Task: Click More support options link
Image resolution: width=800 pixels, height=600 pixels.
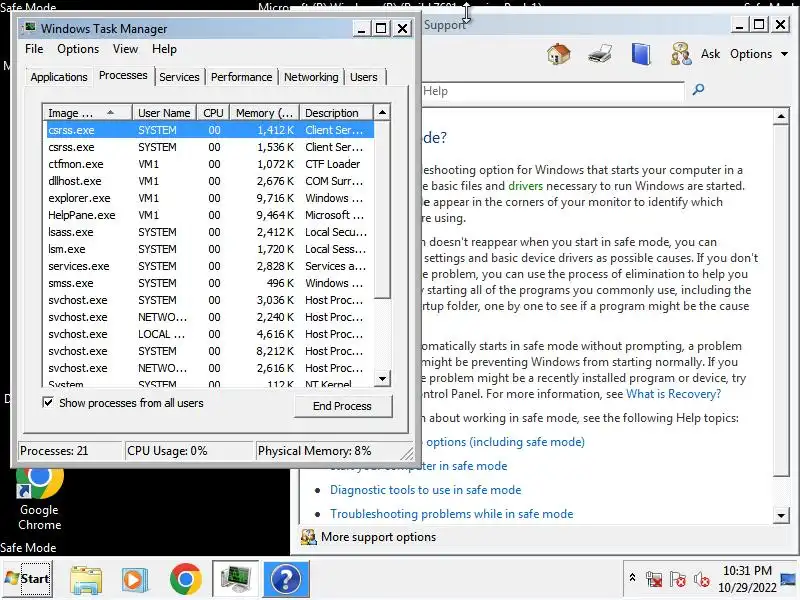Action: (x=378, y=537)
